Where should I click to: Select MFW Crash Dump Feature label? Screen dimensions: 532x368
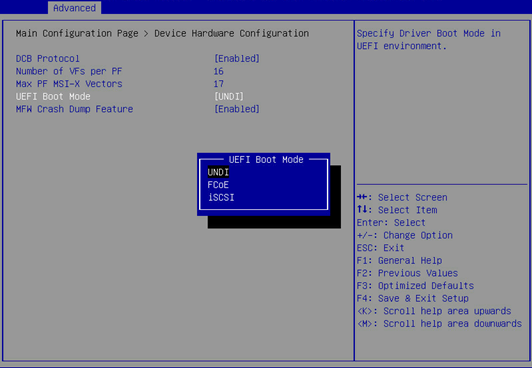tap(74, 109)
